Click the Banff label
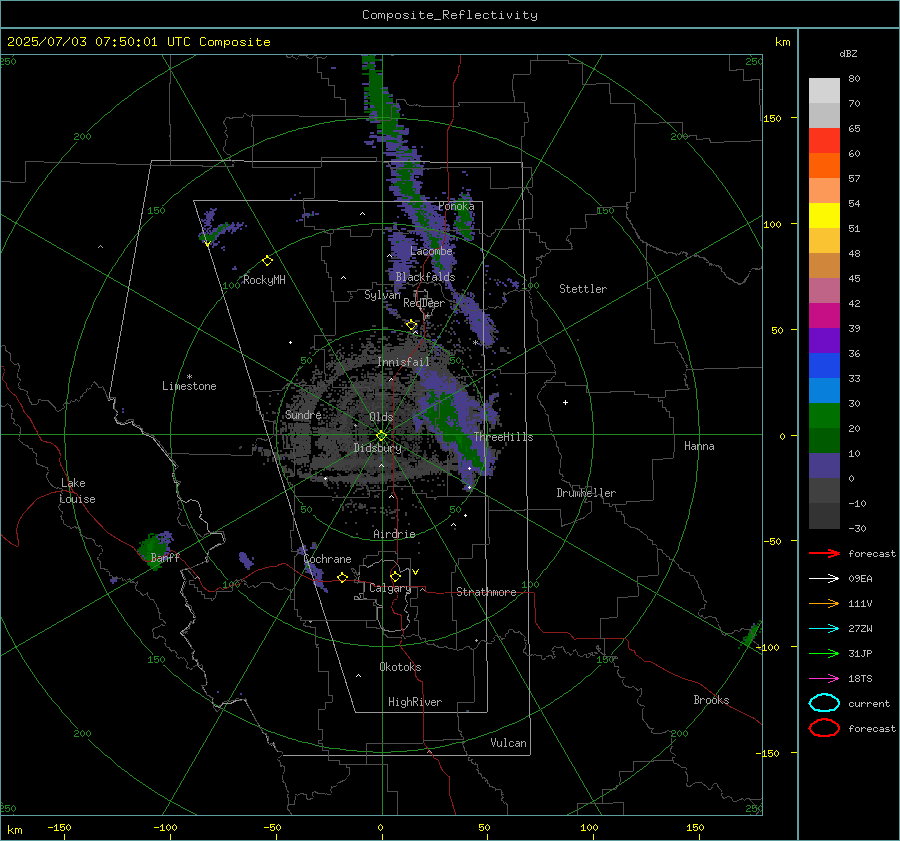 [x=165, y=557]
